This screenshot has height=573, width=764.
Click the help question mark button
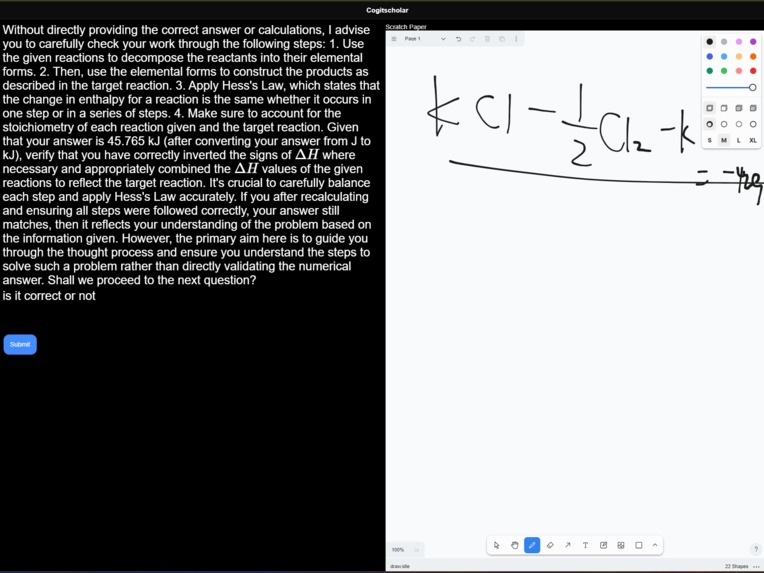[x=756, y=549]
